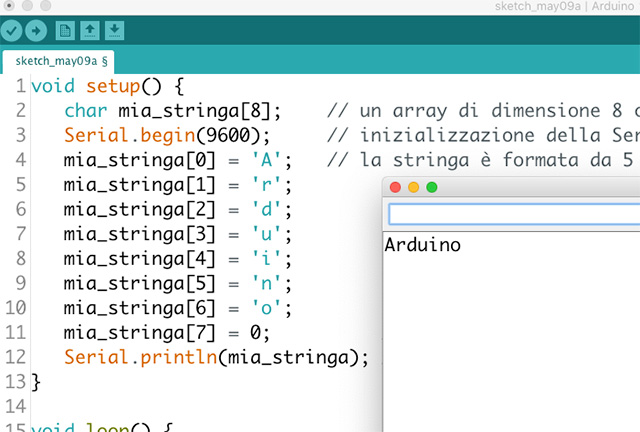Click "mia_stringa[0] = 'A';" line
The image size is (640, 432).
tap(178, 160)
